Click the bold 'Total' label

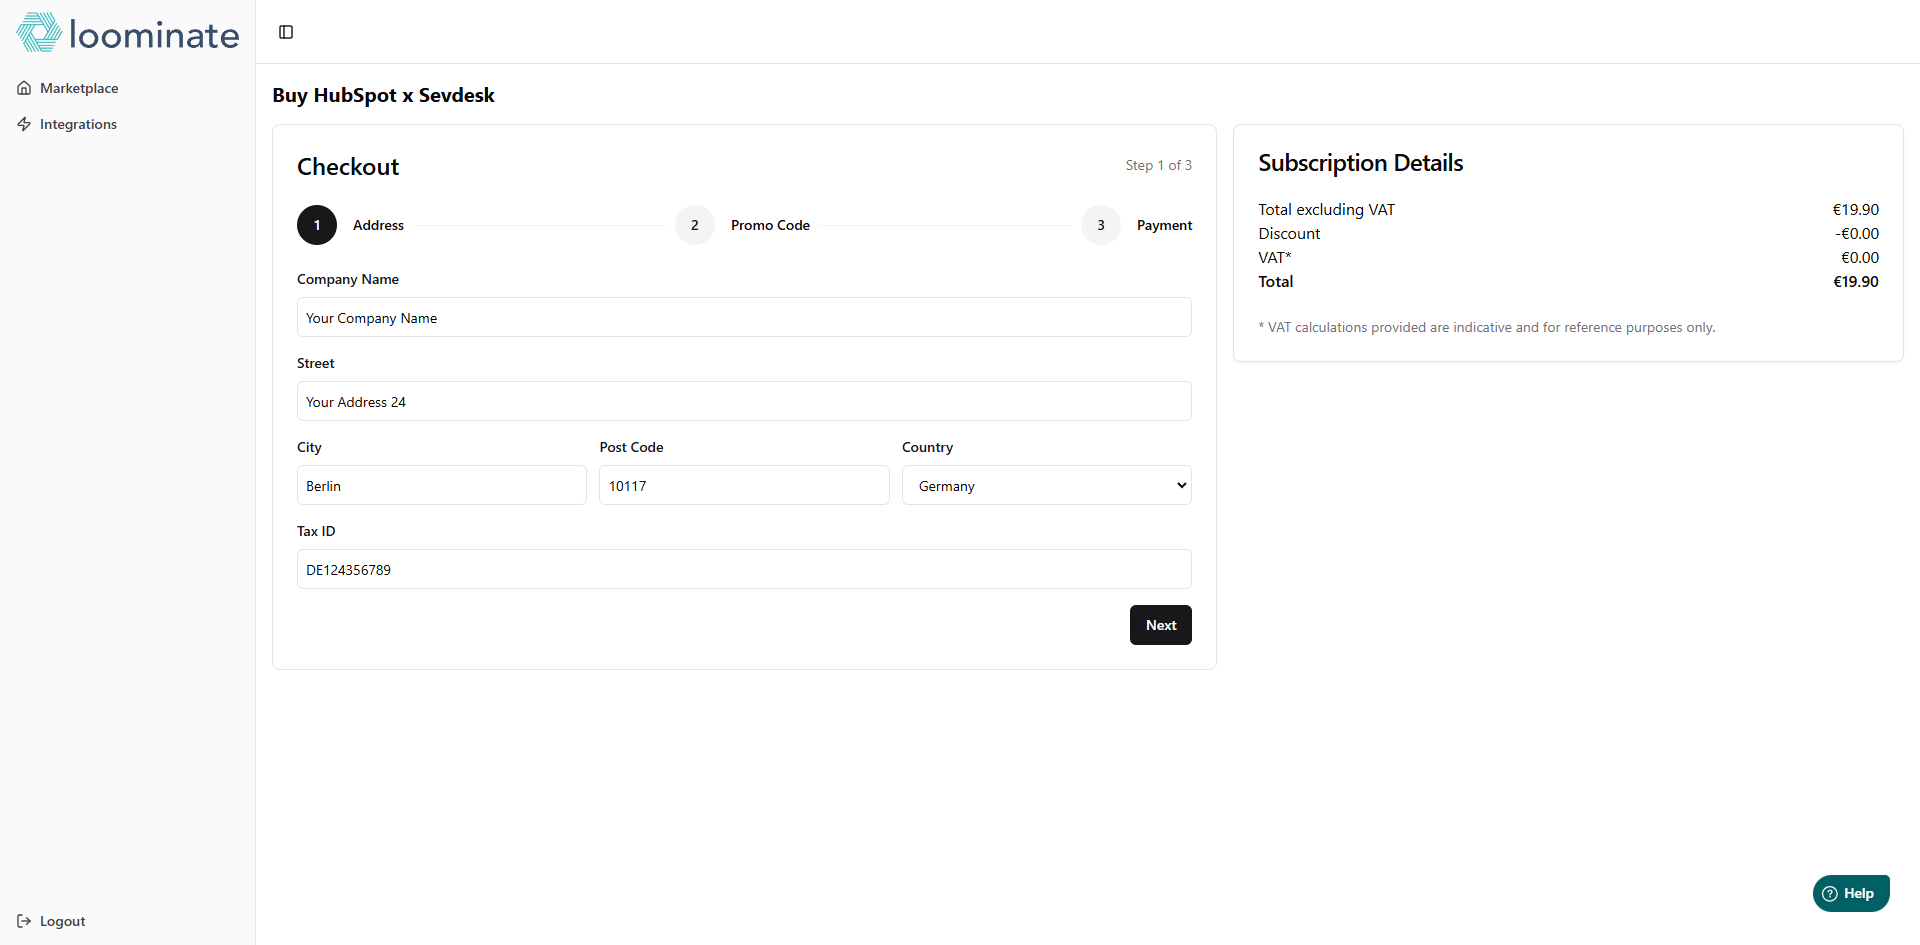pyautogui.click(x=1276, y=281)
